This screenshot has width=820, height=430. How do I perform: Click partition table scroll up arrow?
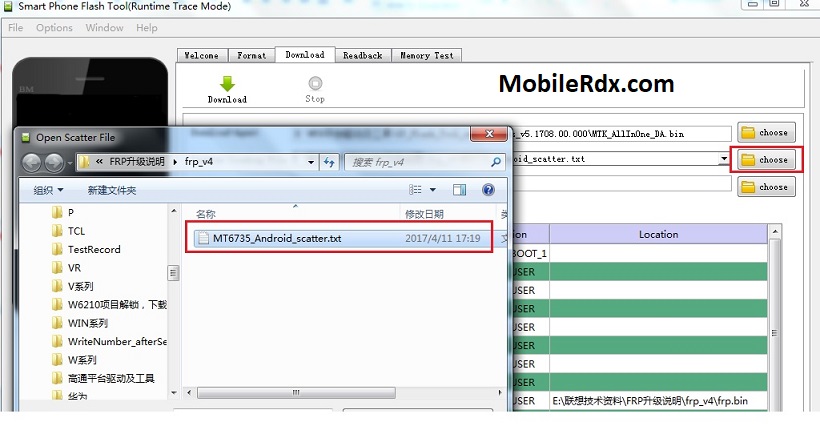[775, 231]
